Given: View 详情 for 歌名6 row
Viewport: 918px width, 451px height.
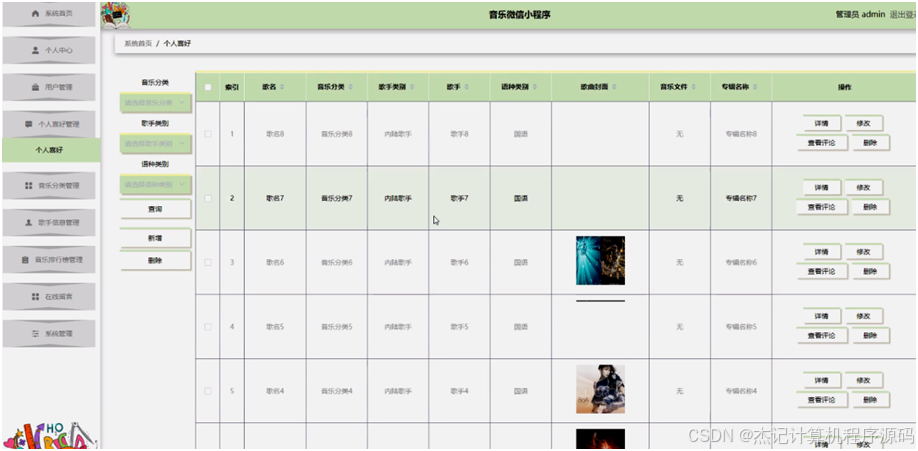Looking at the screenshot, I should 822,252.
